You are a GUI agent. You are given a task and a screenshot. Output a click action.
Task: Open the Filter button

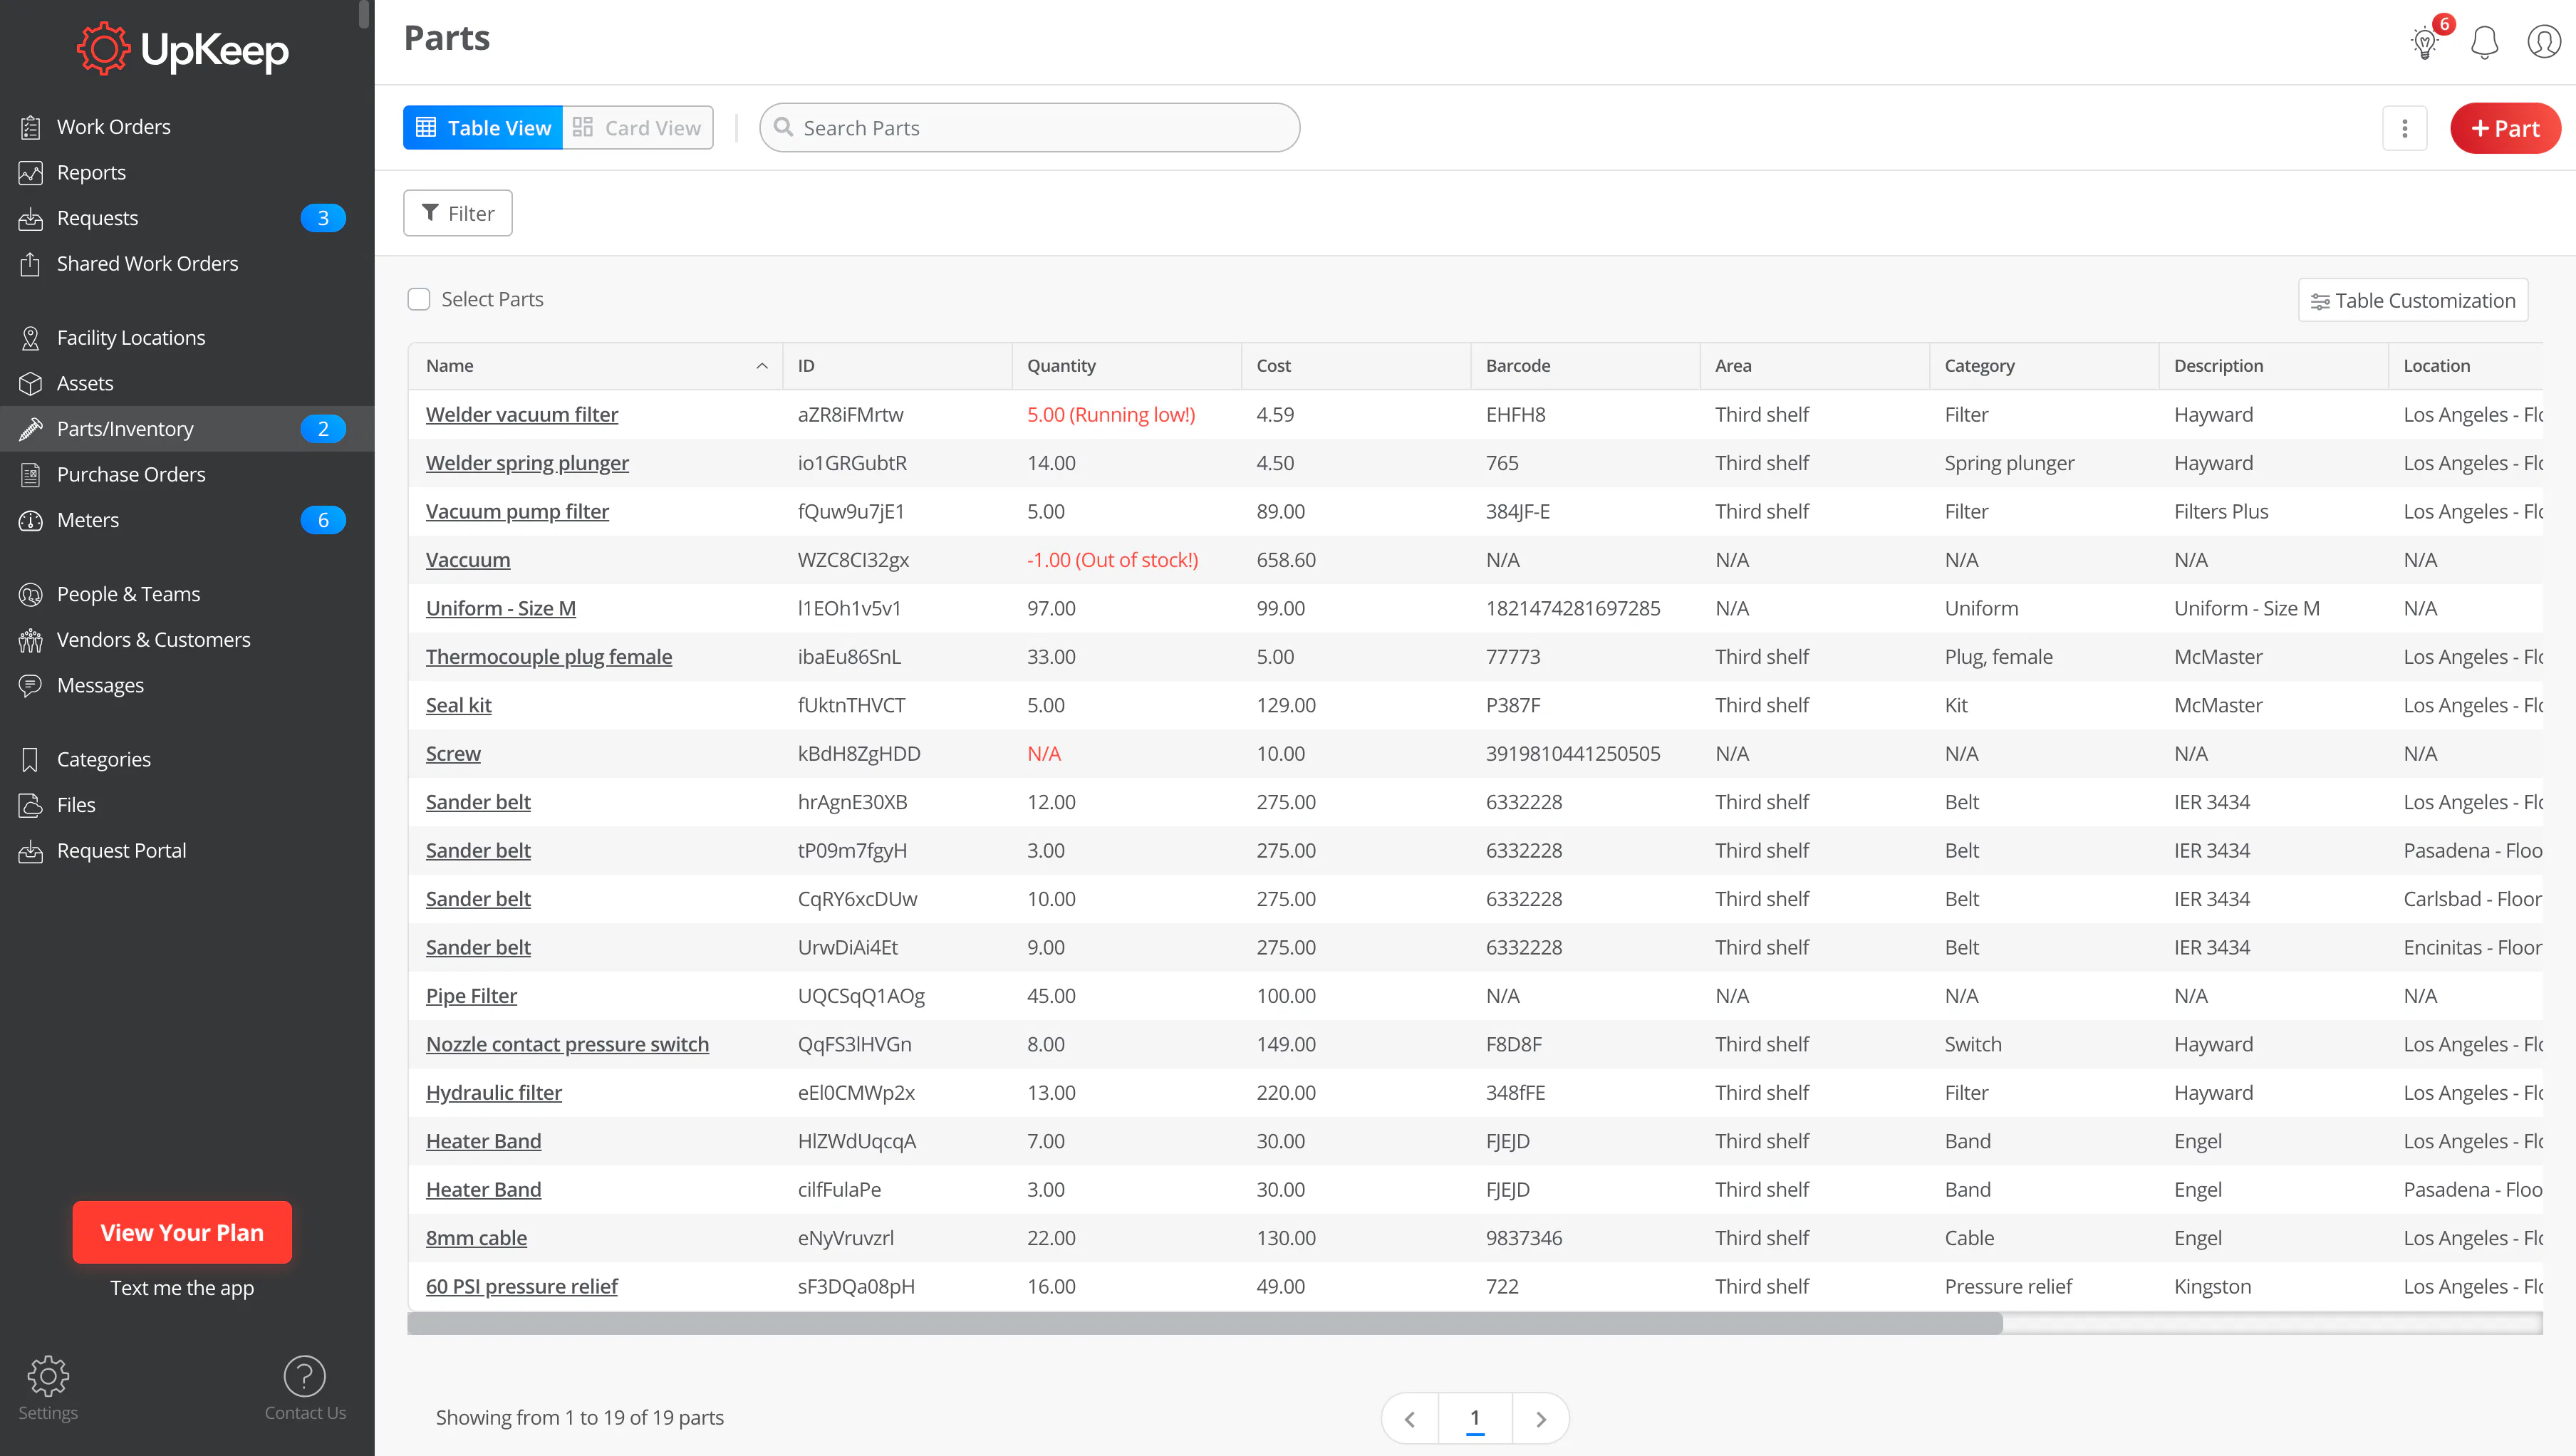click(458, 213)
